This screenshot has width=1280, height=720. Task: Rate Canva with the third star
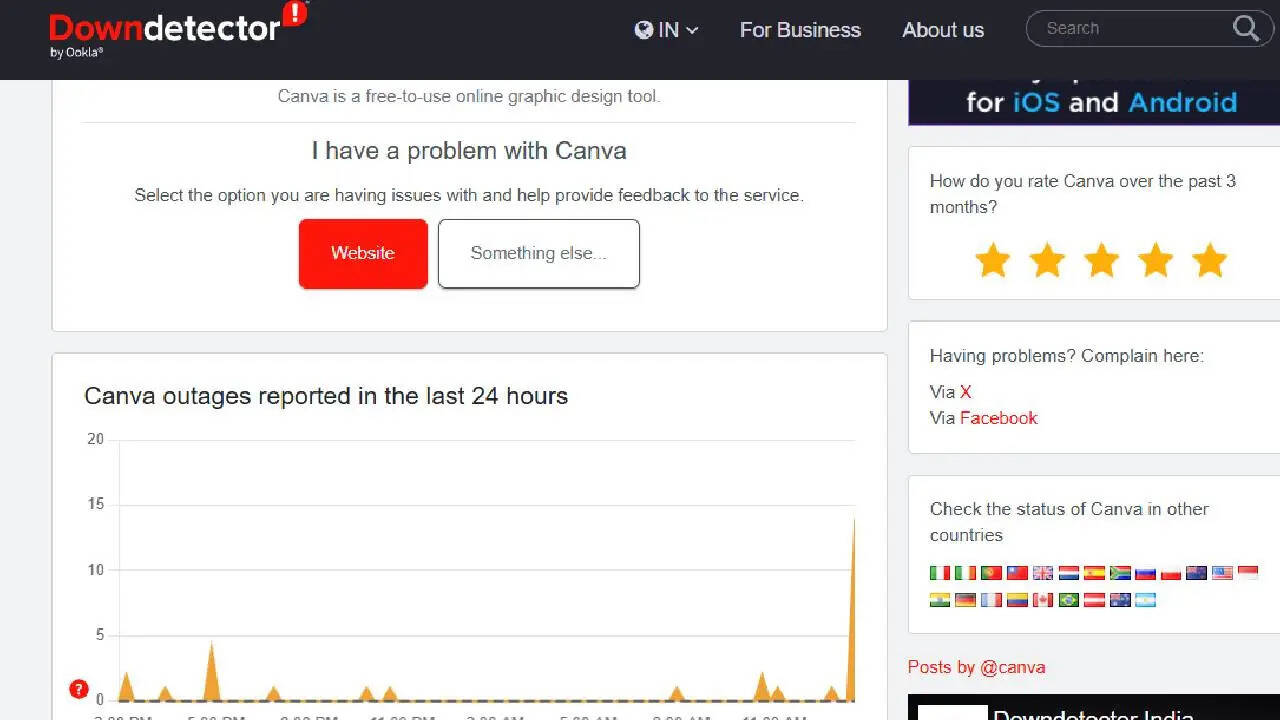[1101, 260]
